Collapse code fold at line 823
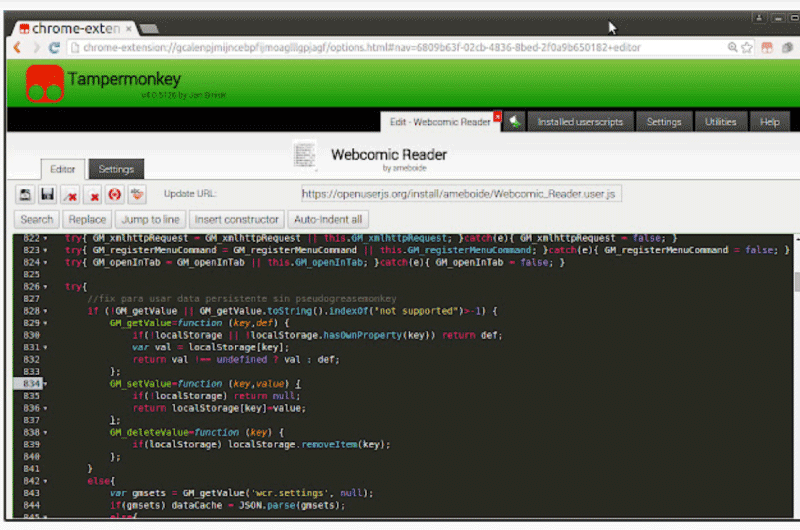The image size is (800, 530). coord(45,250)
